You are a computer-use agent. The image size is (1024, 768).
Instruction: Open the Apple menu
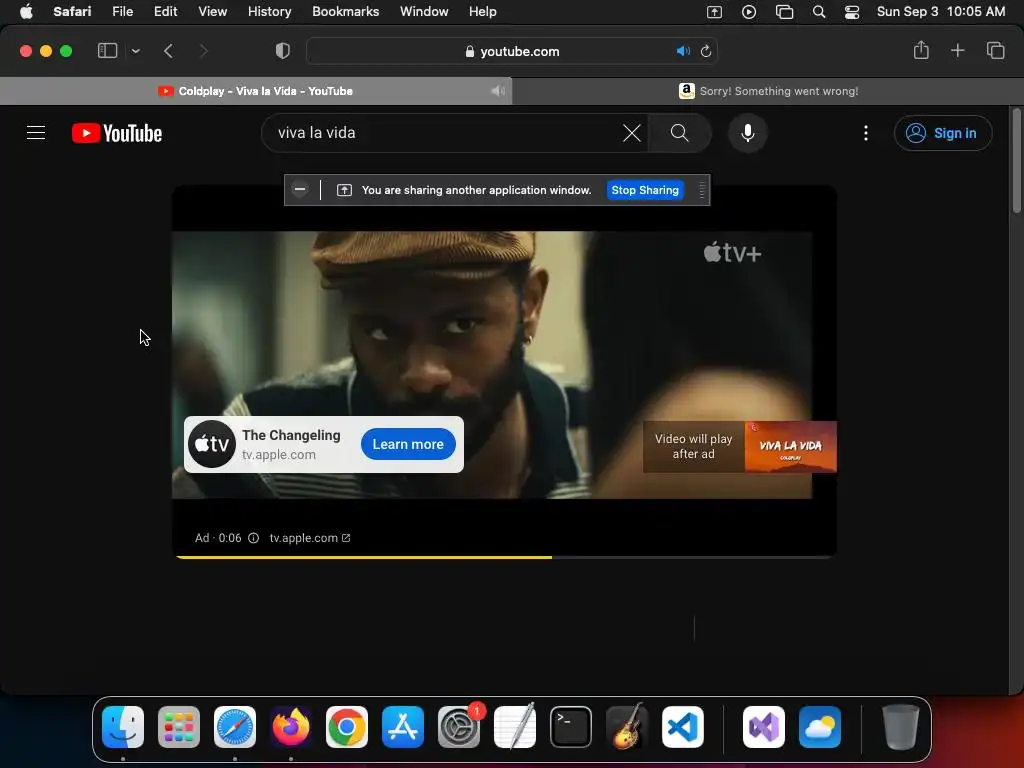click(x=26, y=12)
